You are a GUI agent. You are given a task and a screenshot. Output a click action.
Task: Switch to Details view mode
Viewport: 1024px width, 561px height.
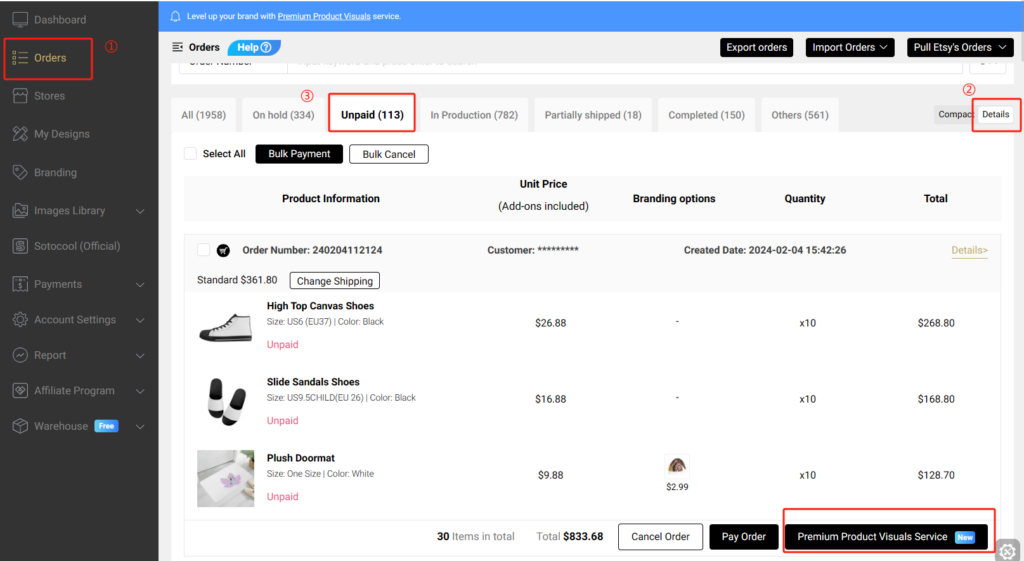pyautogui.click(x=995, y=114)
